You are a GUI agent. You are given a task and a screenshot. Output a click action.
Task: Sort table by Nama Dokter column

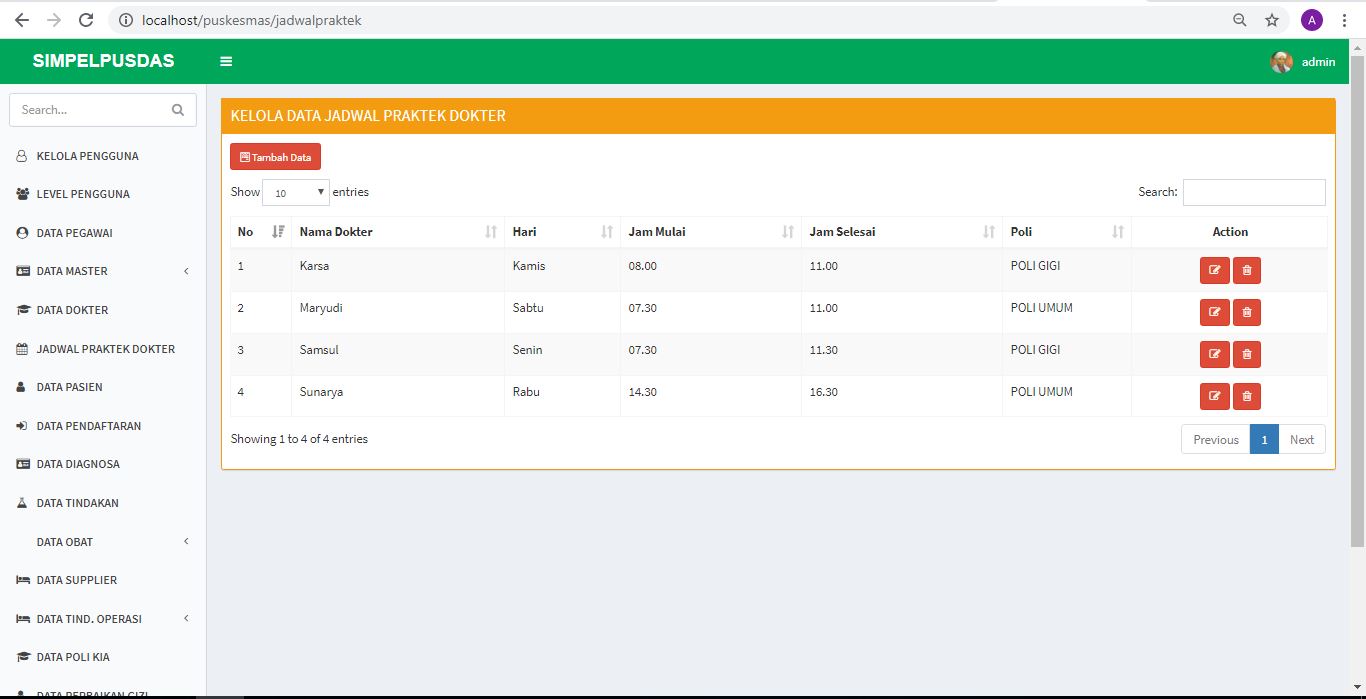coord(397,232)
